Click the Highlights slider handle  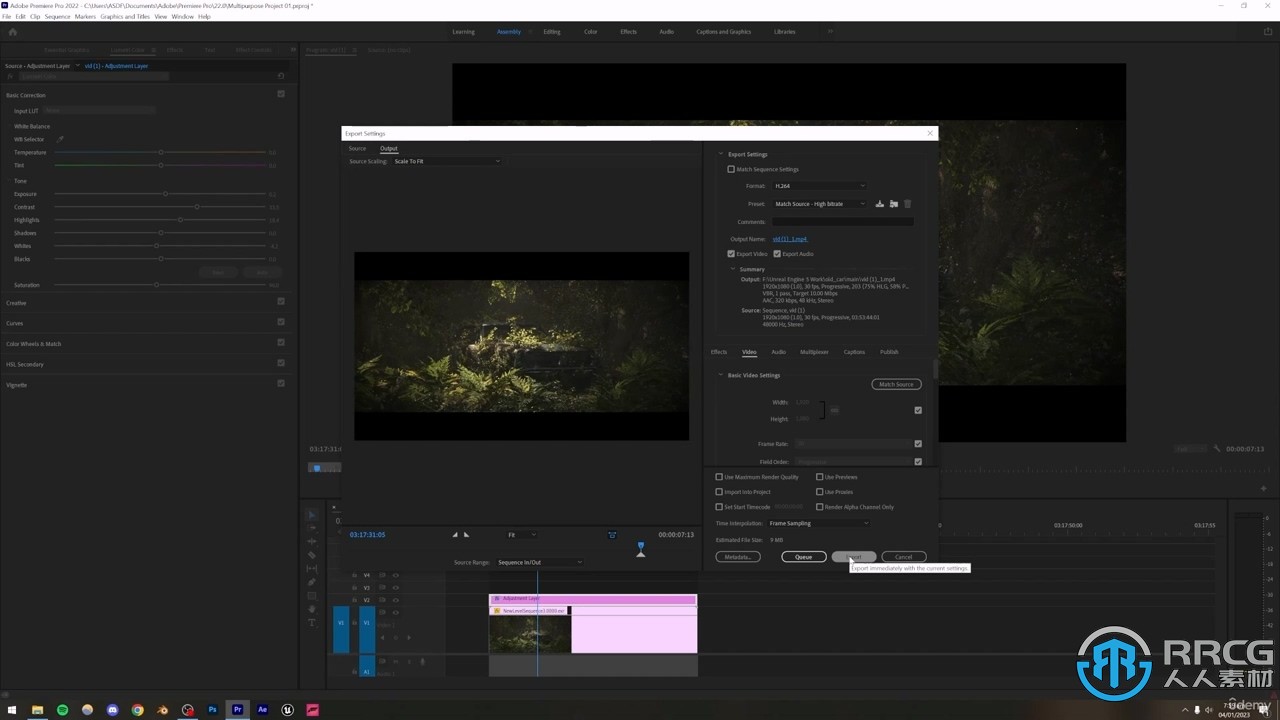(x=180, y=220)
